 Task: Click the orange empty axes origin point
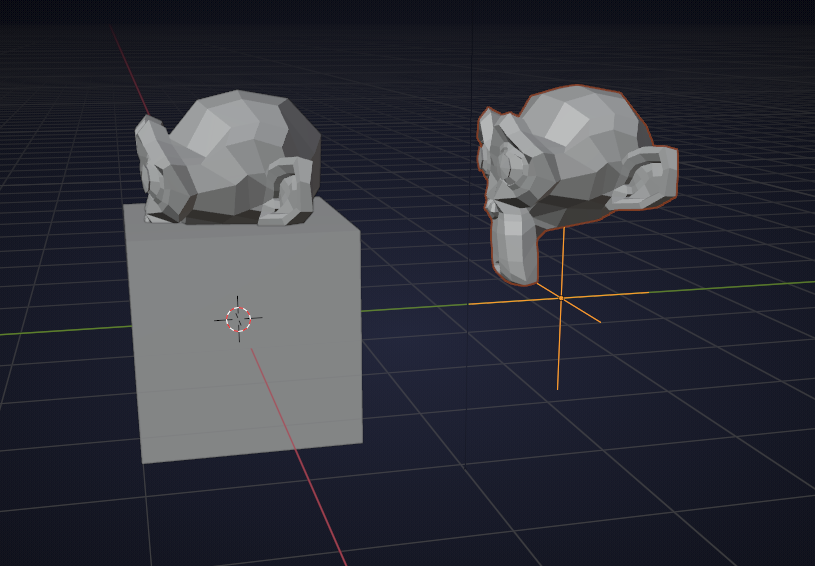pos(561,298)
